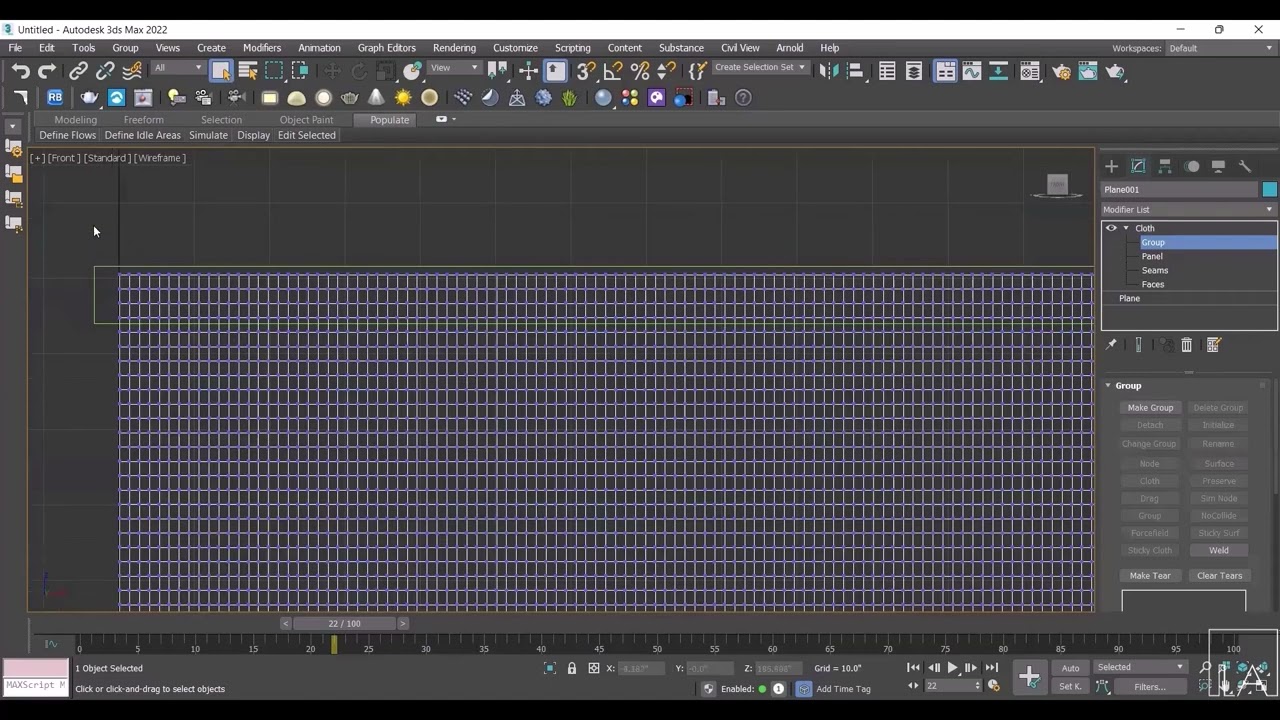Image resolution: width=1280 pixels, height=720 pixels.
Task: Click the Make Group button
Action: click(x=1150, y=408)
